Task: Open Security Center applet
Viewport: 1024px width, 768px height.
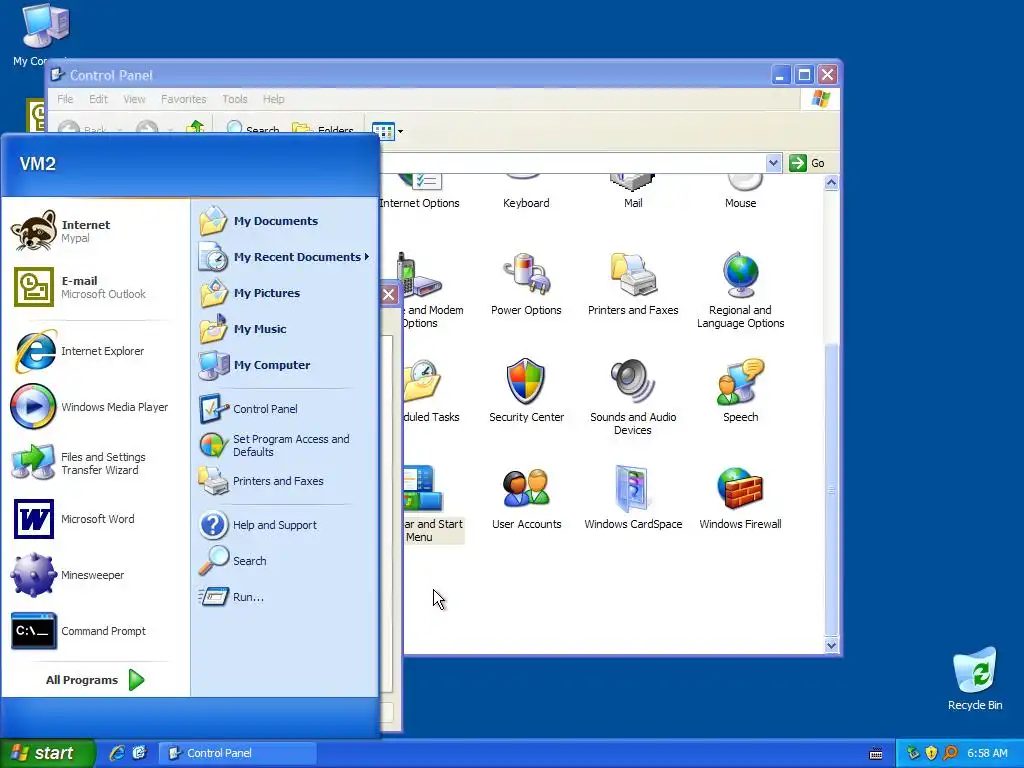Action: tap(526, 391)
